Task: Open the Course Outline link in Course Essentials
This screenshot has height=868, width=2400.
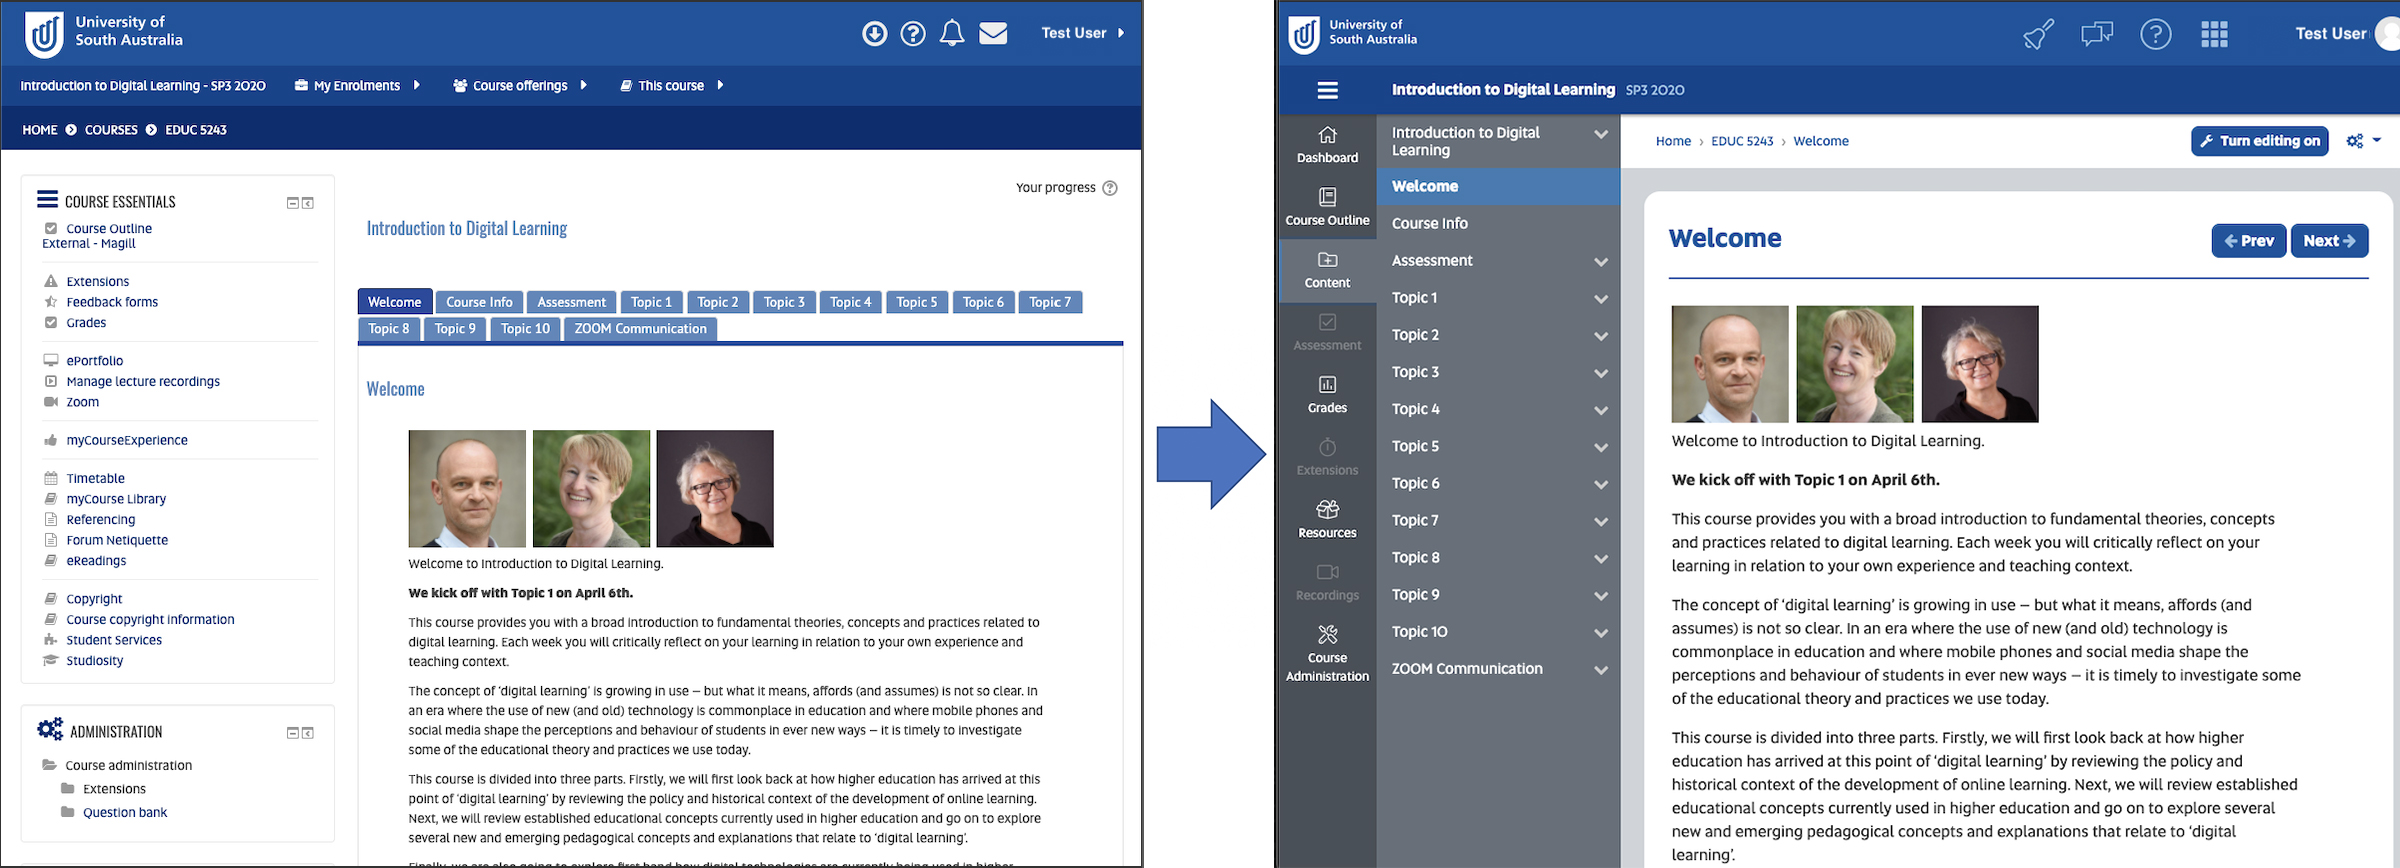Action: point(109,229)
